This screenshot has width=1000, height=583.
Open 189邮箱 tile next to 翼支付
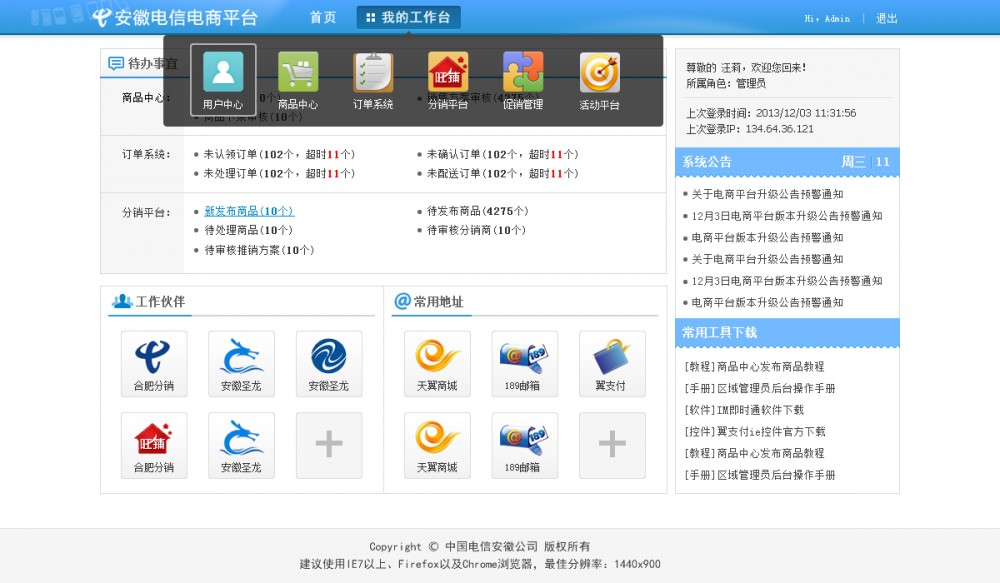click(524, 364)
